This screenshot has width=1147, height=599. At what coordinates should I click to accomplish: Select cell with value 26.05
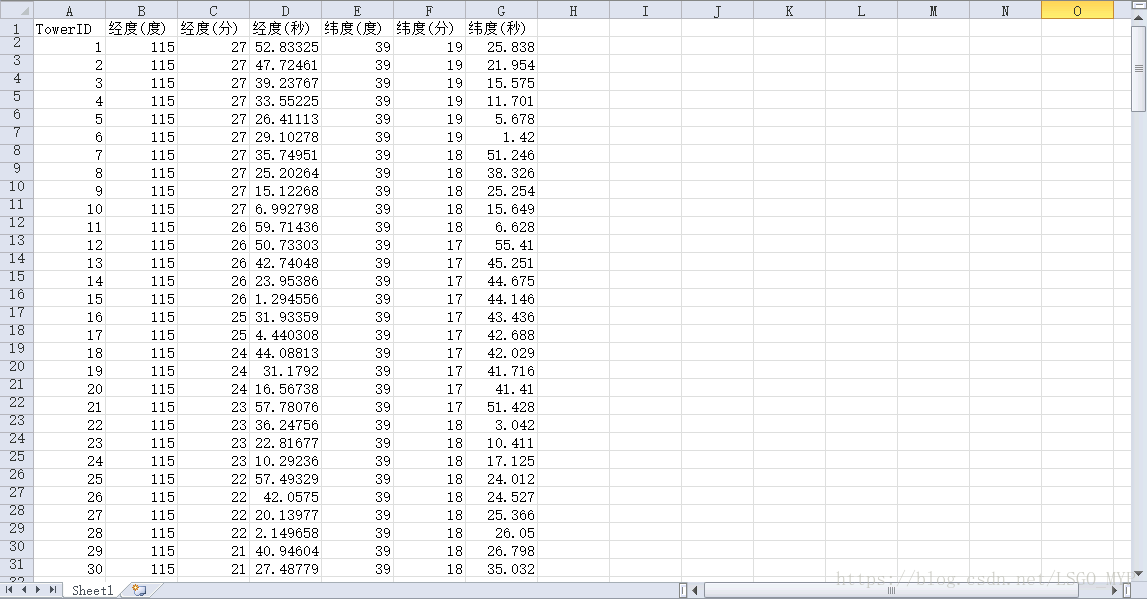tap(501, 533)
